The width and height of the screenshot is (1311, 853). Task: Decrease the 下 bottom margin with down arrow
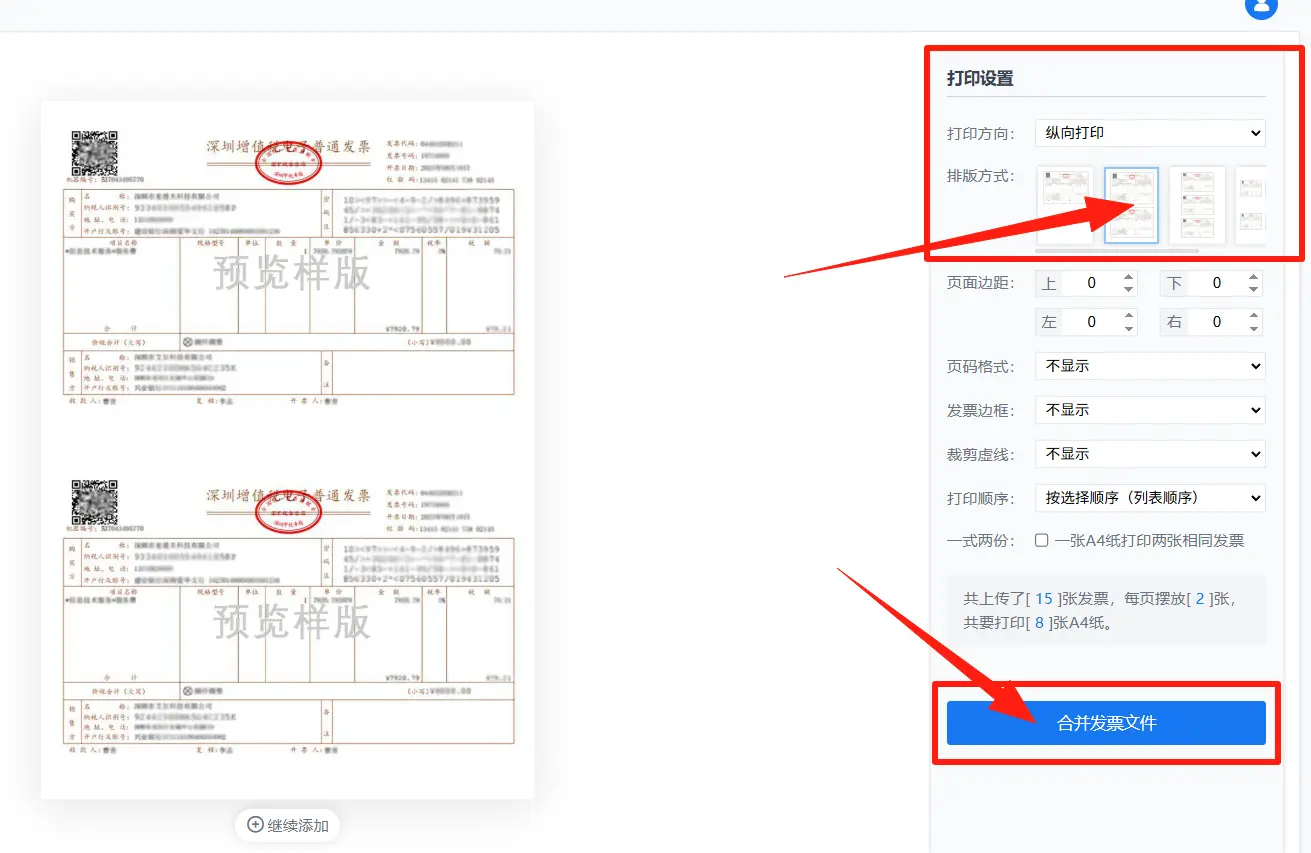(x=1253, y=290)
